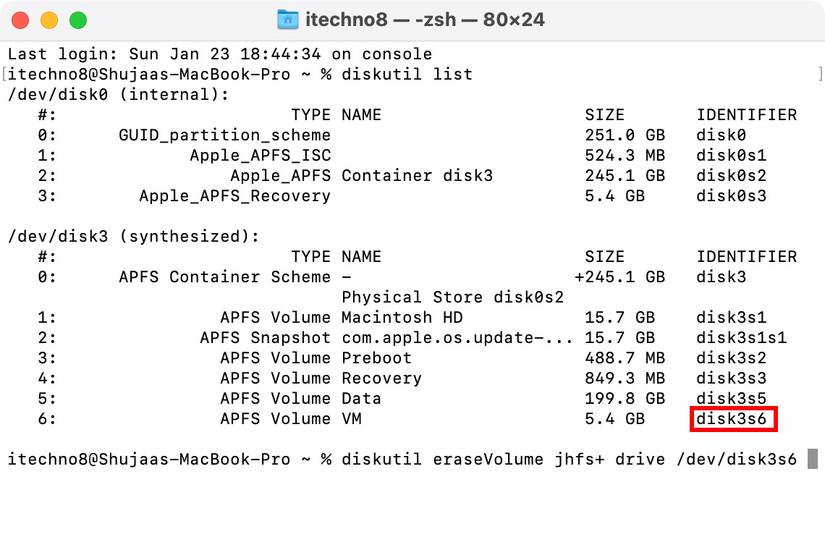This screenshot has width=825, height=537.
Task: Click the 'Data' volume name
Action: 361,399
